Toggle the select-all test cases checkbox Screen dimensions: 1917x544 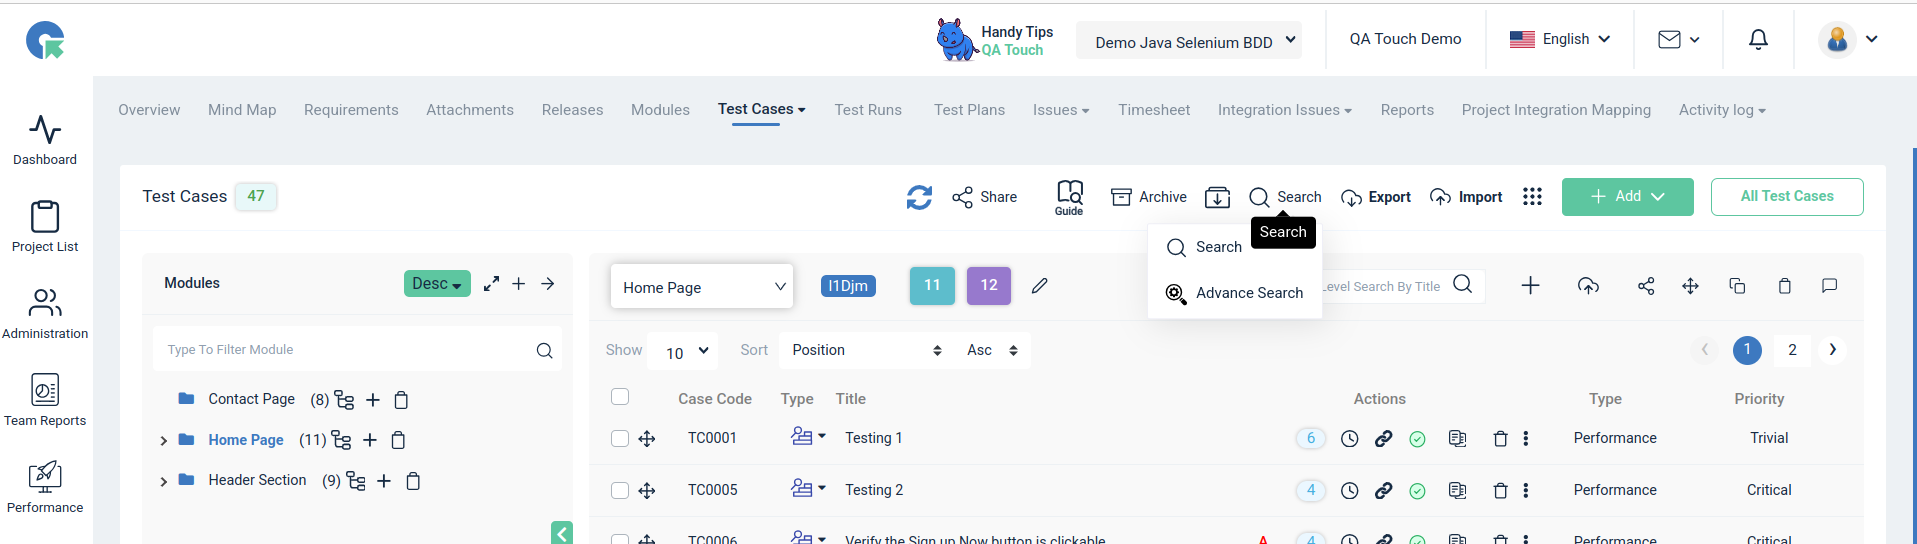620,397
